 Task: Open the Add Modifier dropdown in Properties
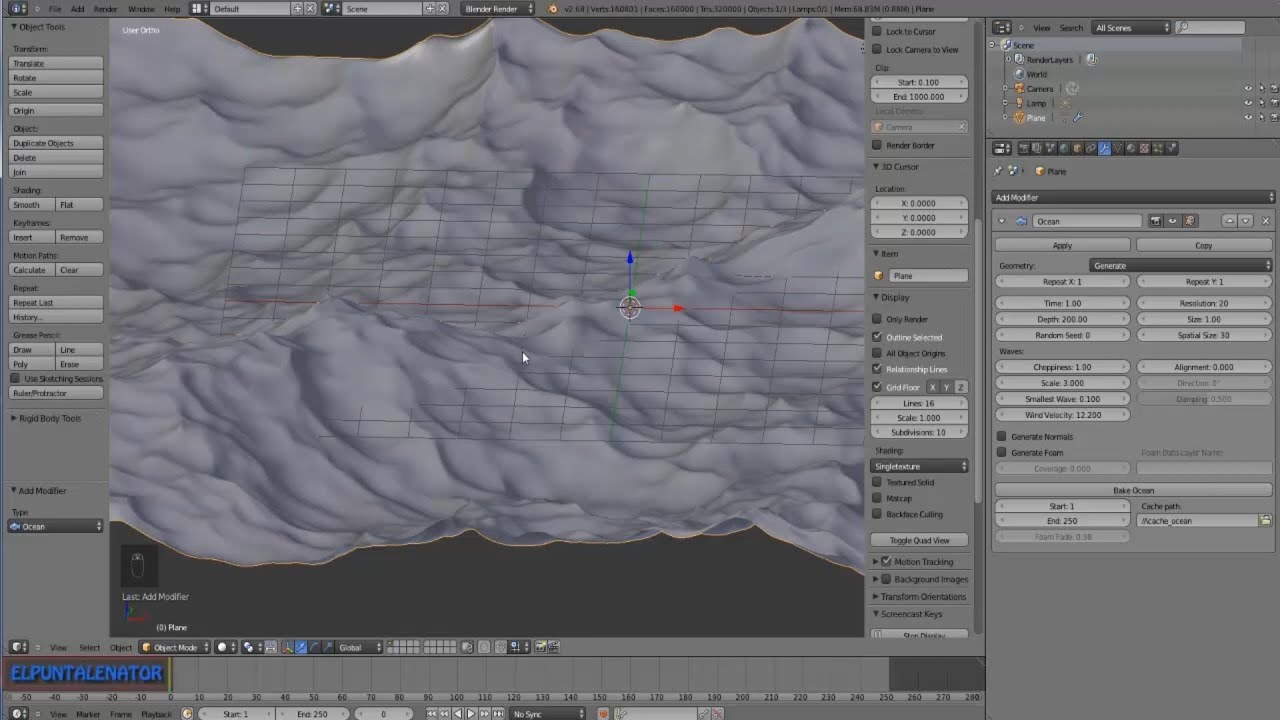coord(1133,197)
